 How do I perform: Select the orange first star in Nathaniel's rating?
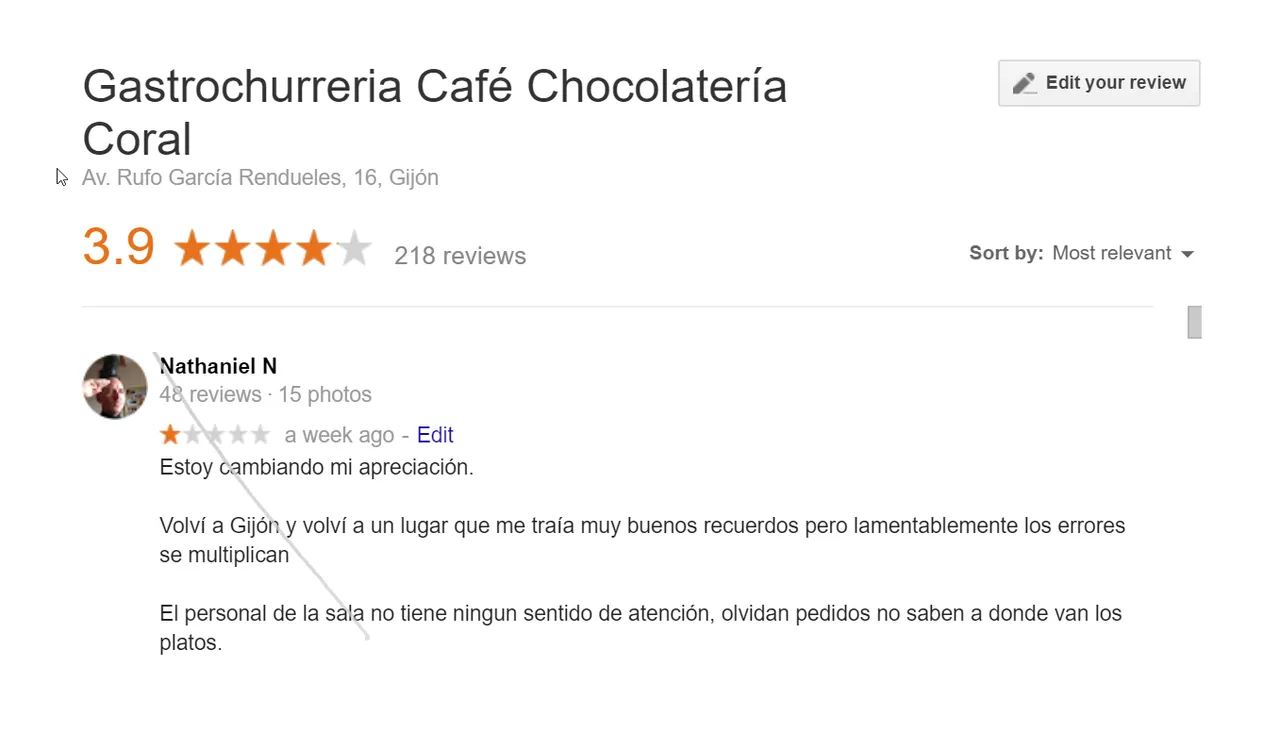[170, 434]
